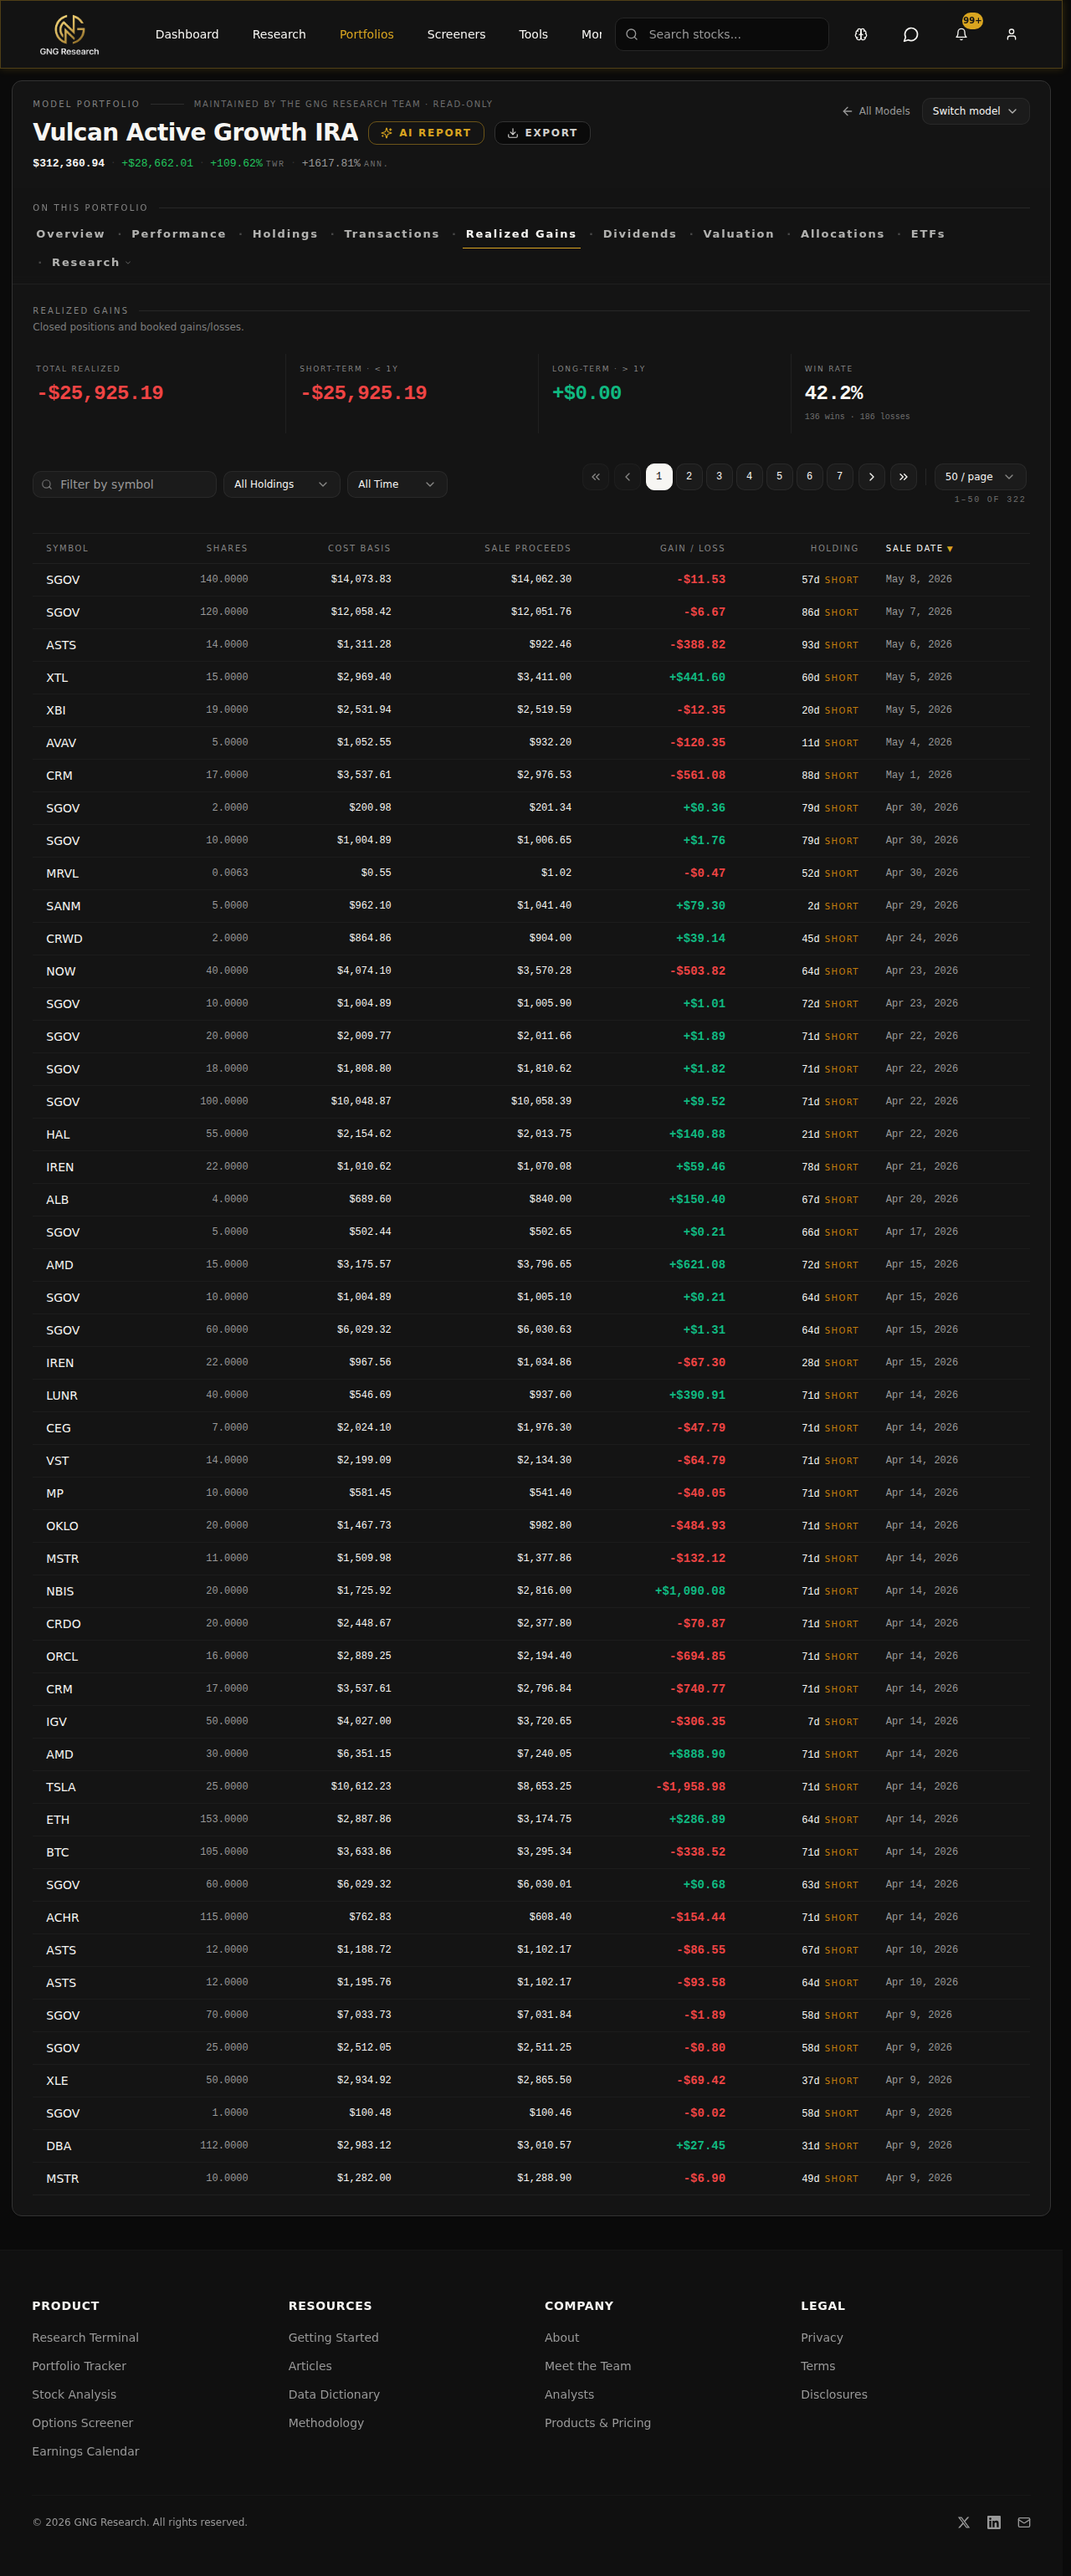Open the Disclosures legal link

coord(834,2394)
